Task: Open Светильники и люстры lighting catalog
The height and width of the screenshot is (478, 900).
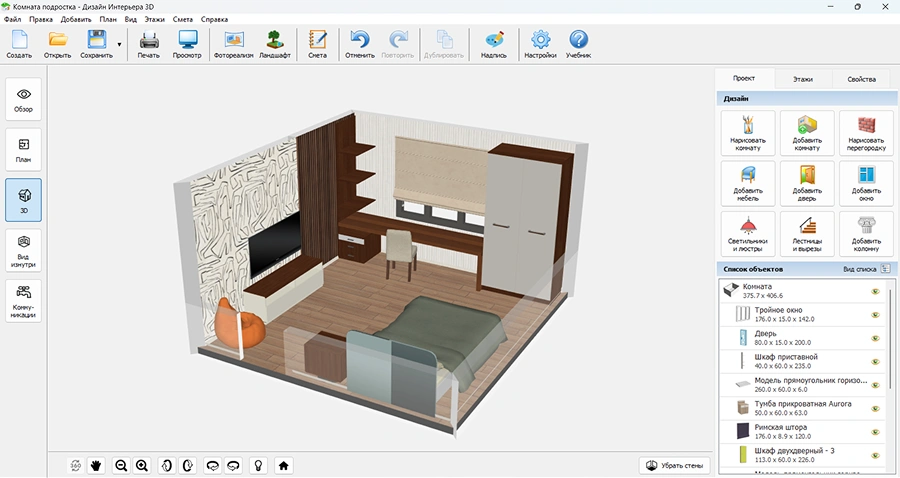Action: point(748,234)
